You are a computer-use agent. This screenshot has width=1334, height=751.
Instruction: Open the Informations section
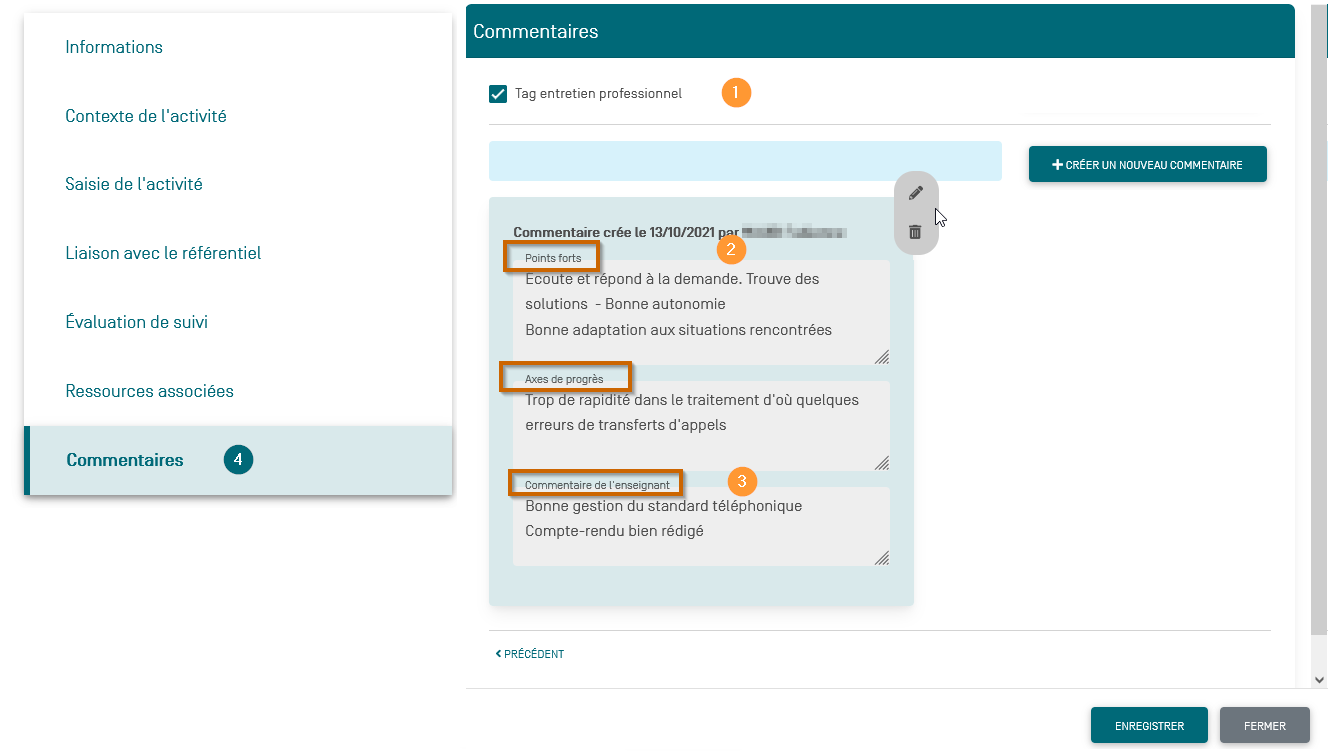tap(114, 47)
